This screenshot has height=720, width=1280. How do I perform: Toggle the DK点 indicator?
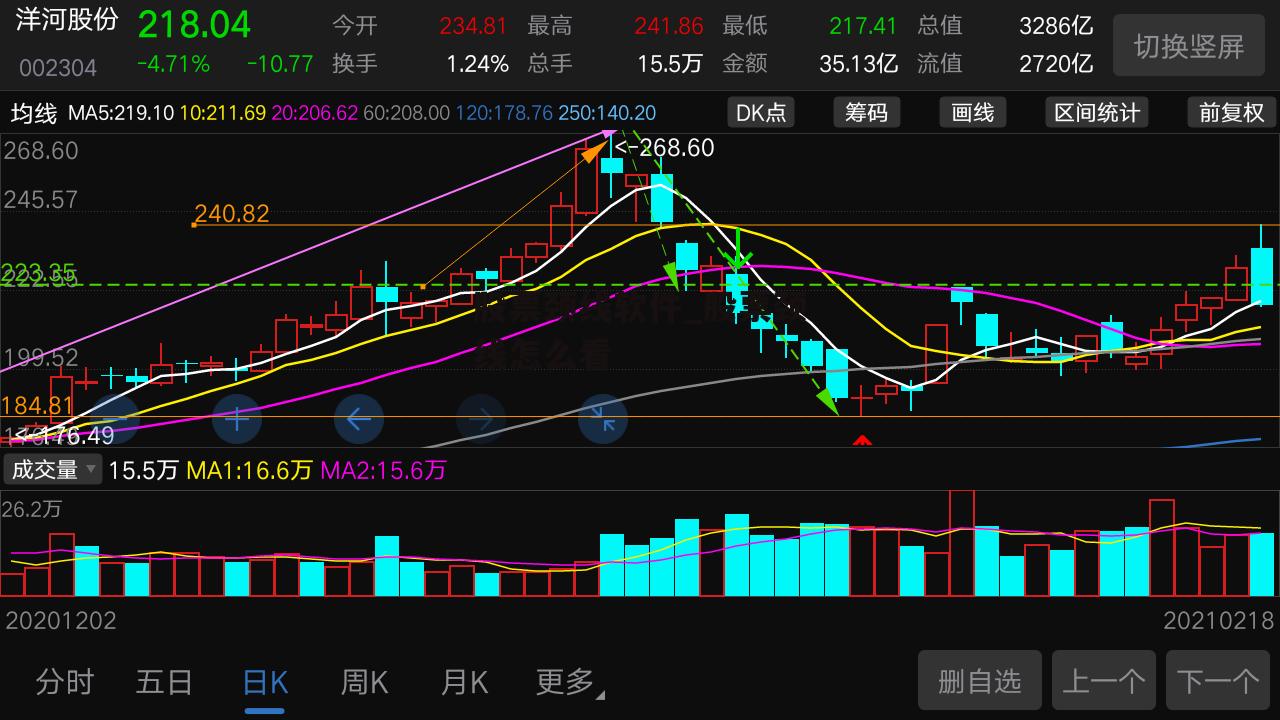(x=761, y=113)
